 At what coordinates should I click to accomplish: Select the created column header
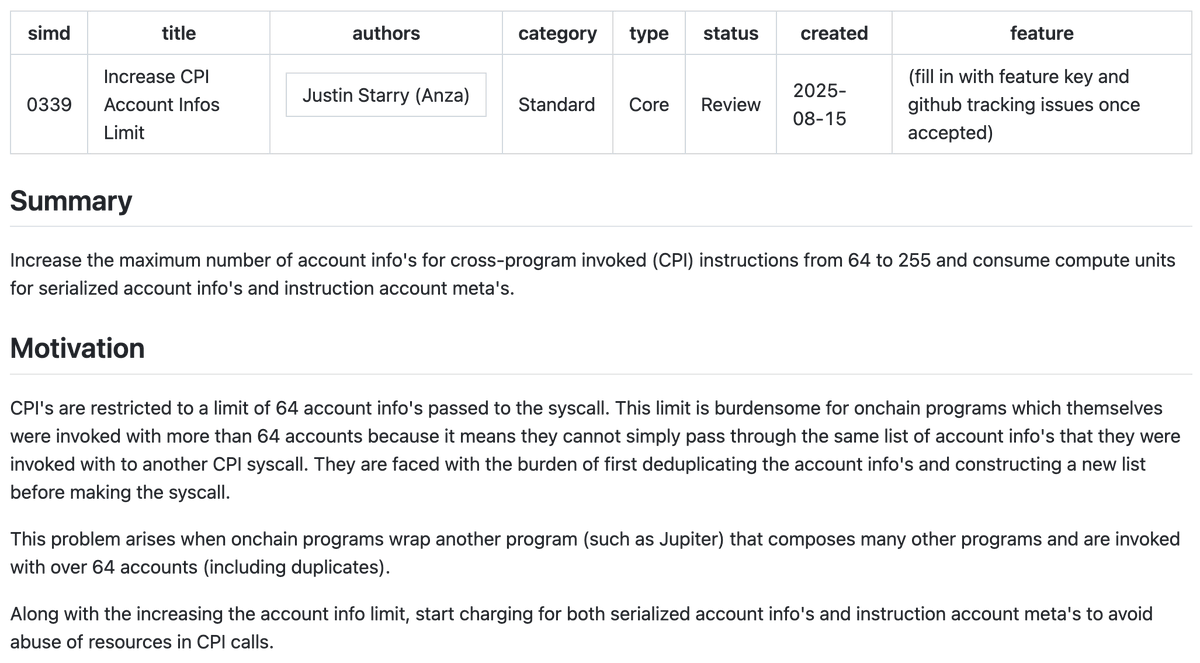[x=834, y=33]
